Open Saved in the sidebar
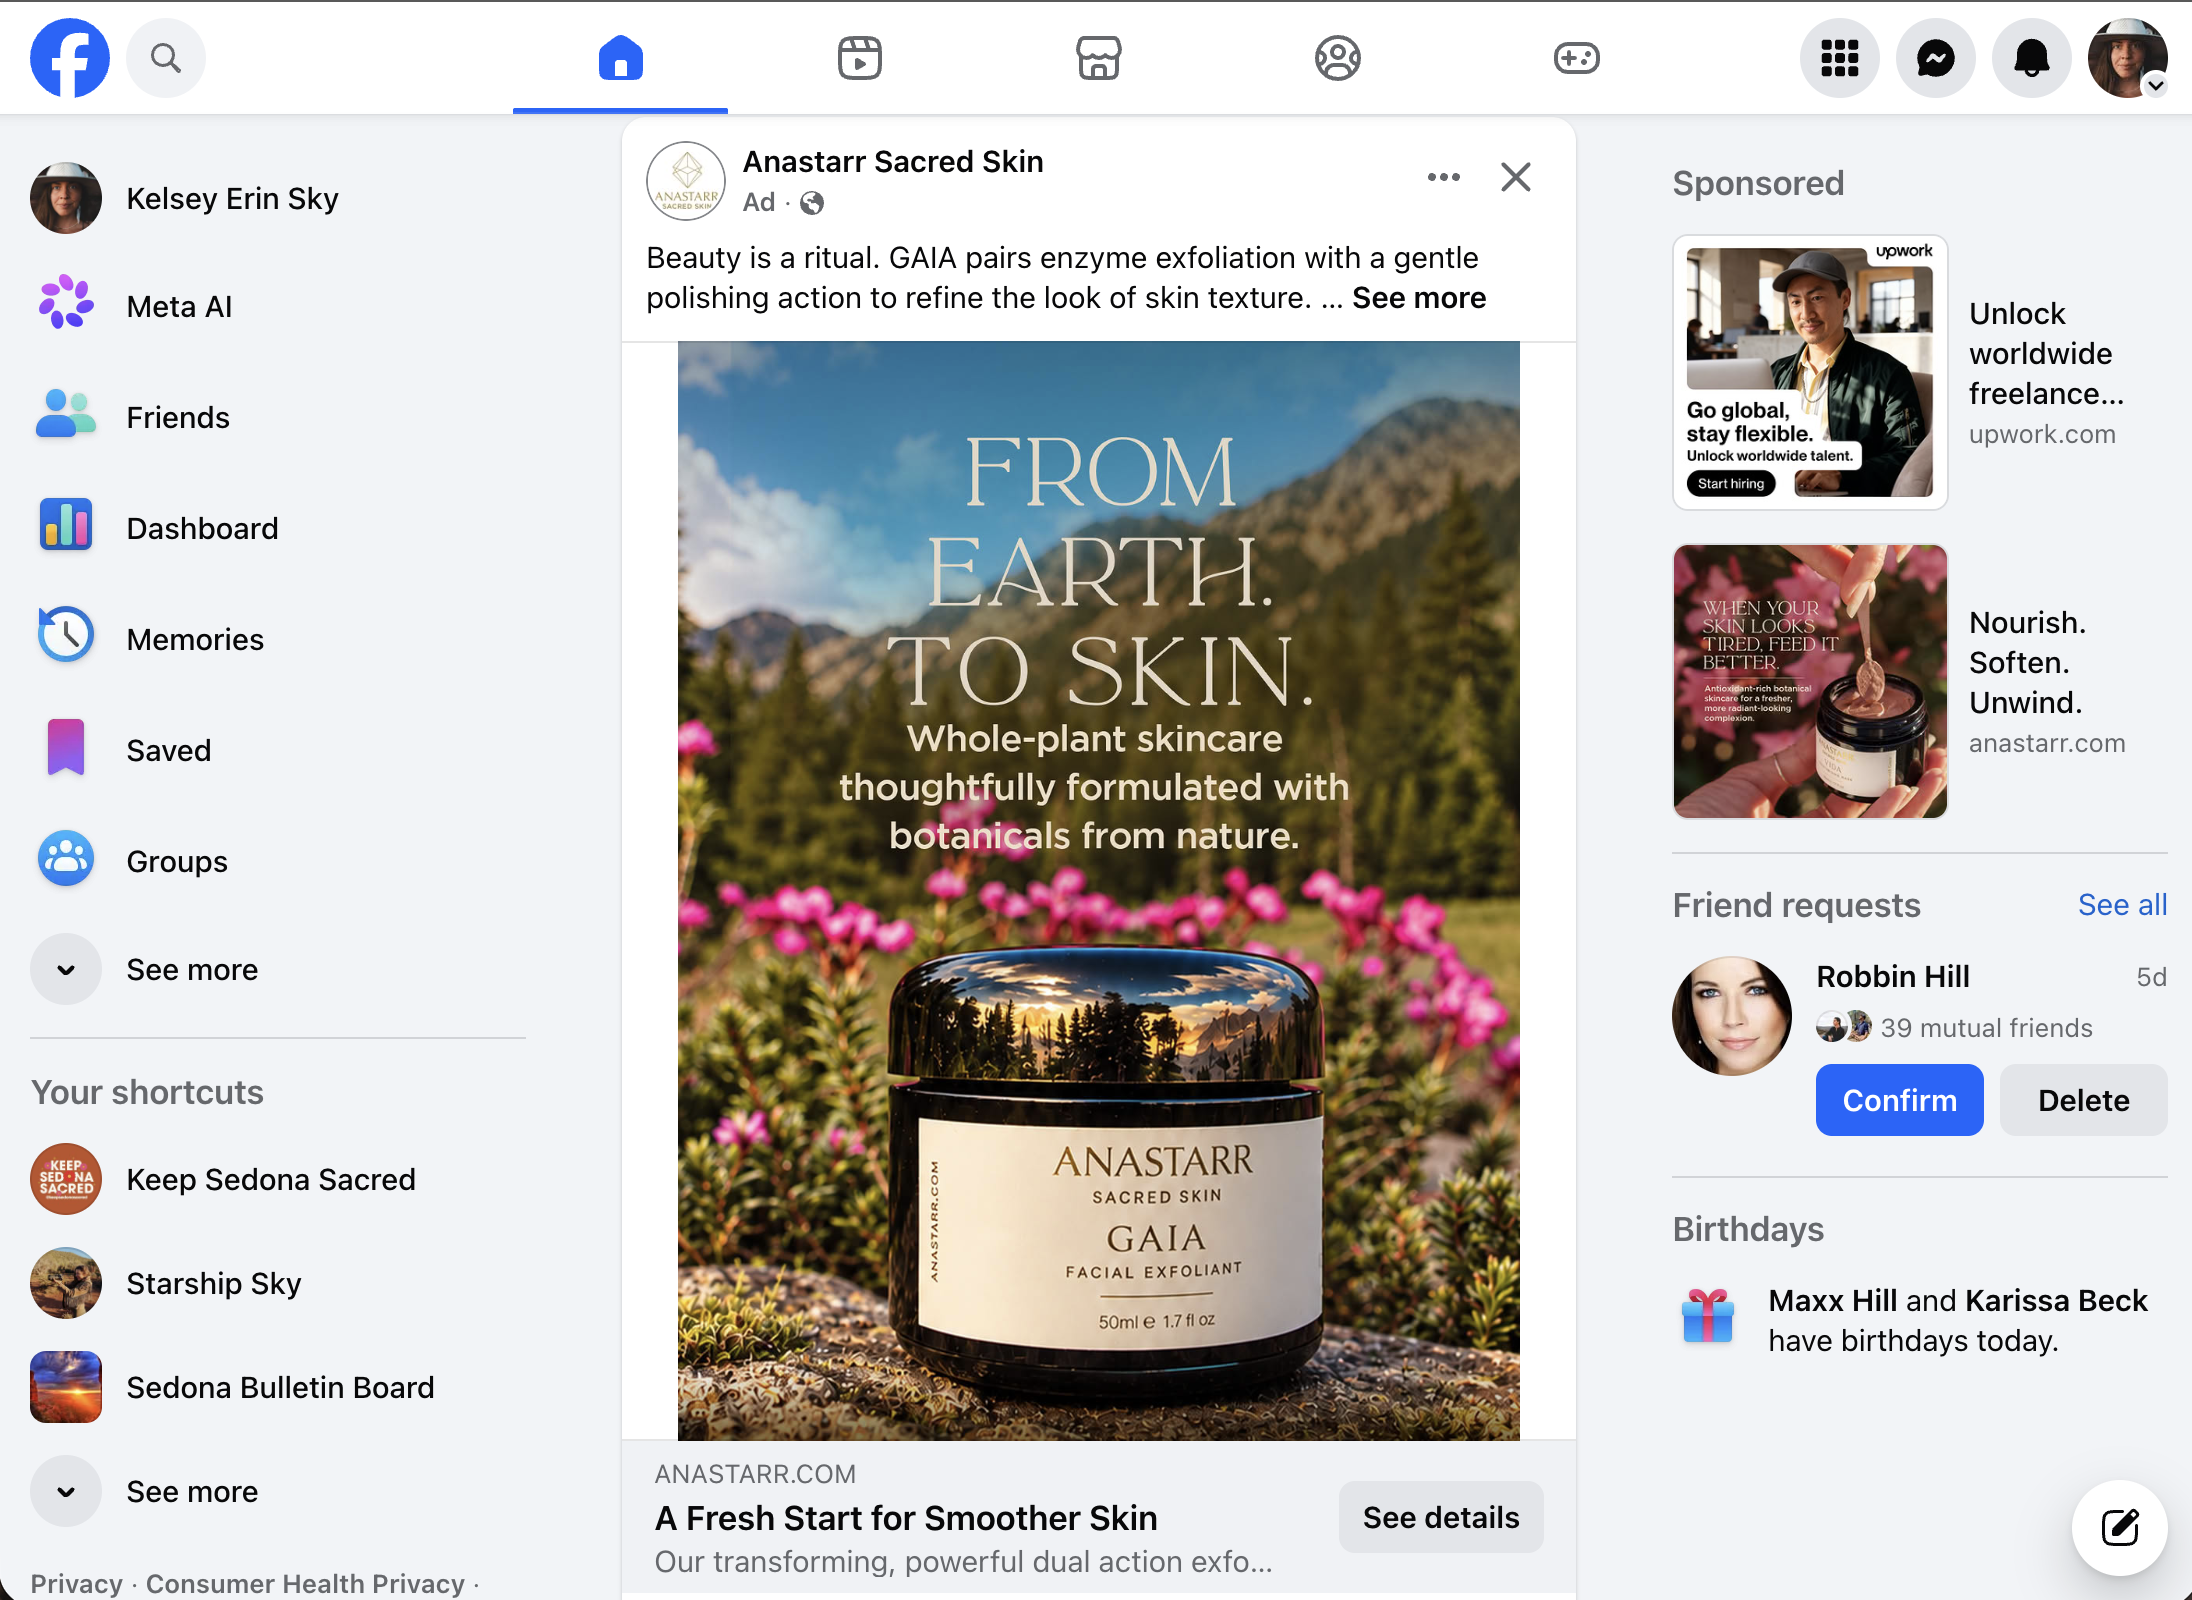 (278, 750)
